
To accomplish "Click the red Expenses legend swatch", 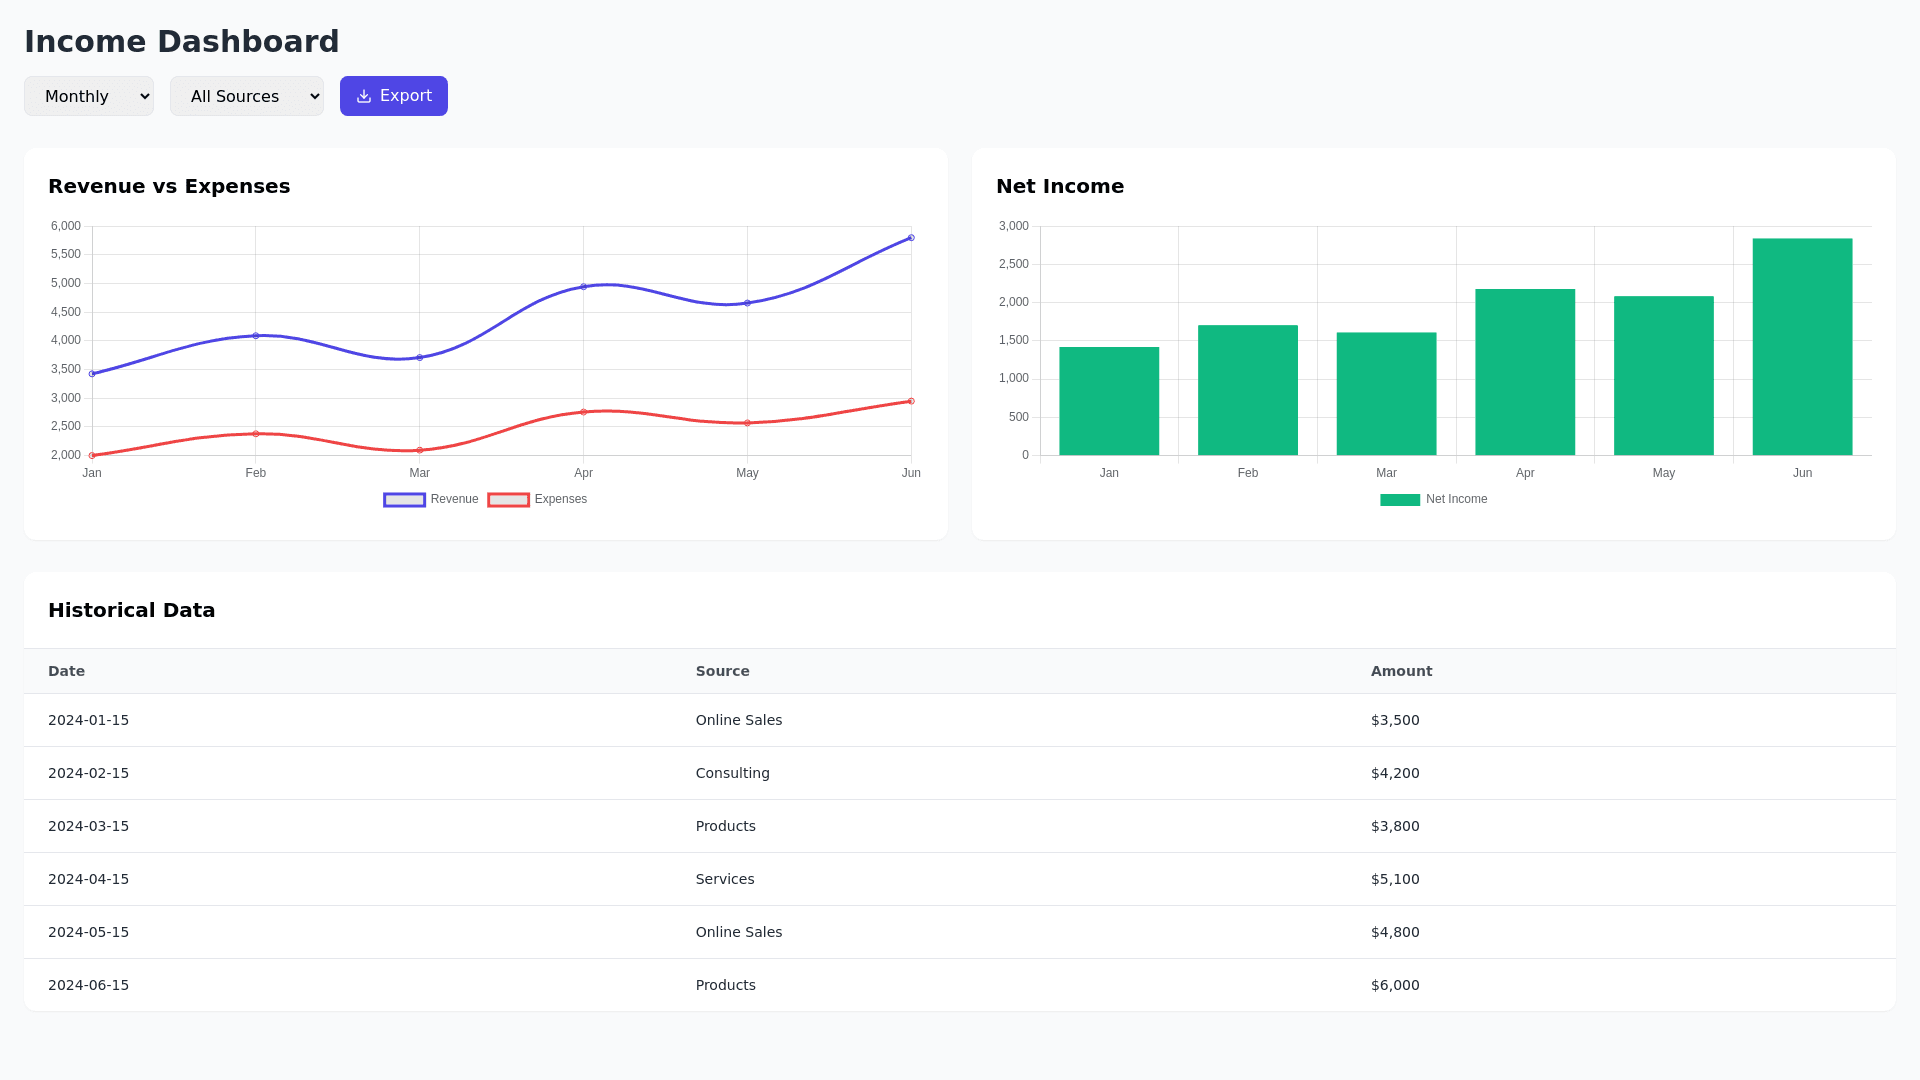I will tap(508, 500).
